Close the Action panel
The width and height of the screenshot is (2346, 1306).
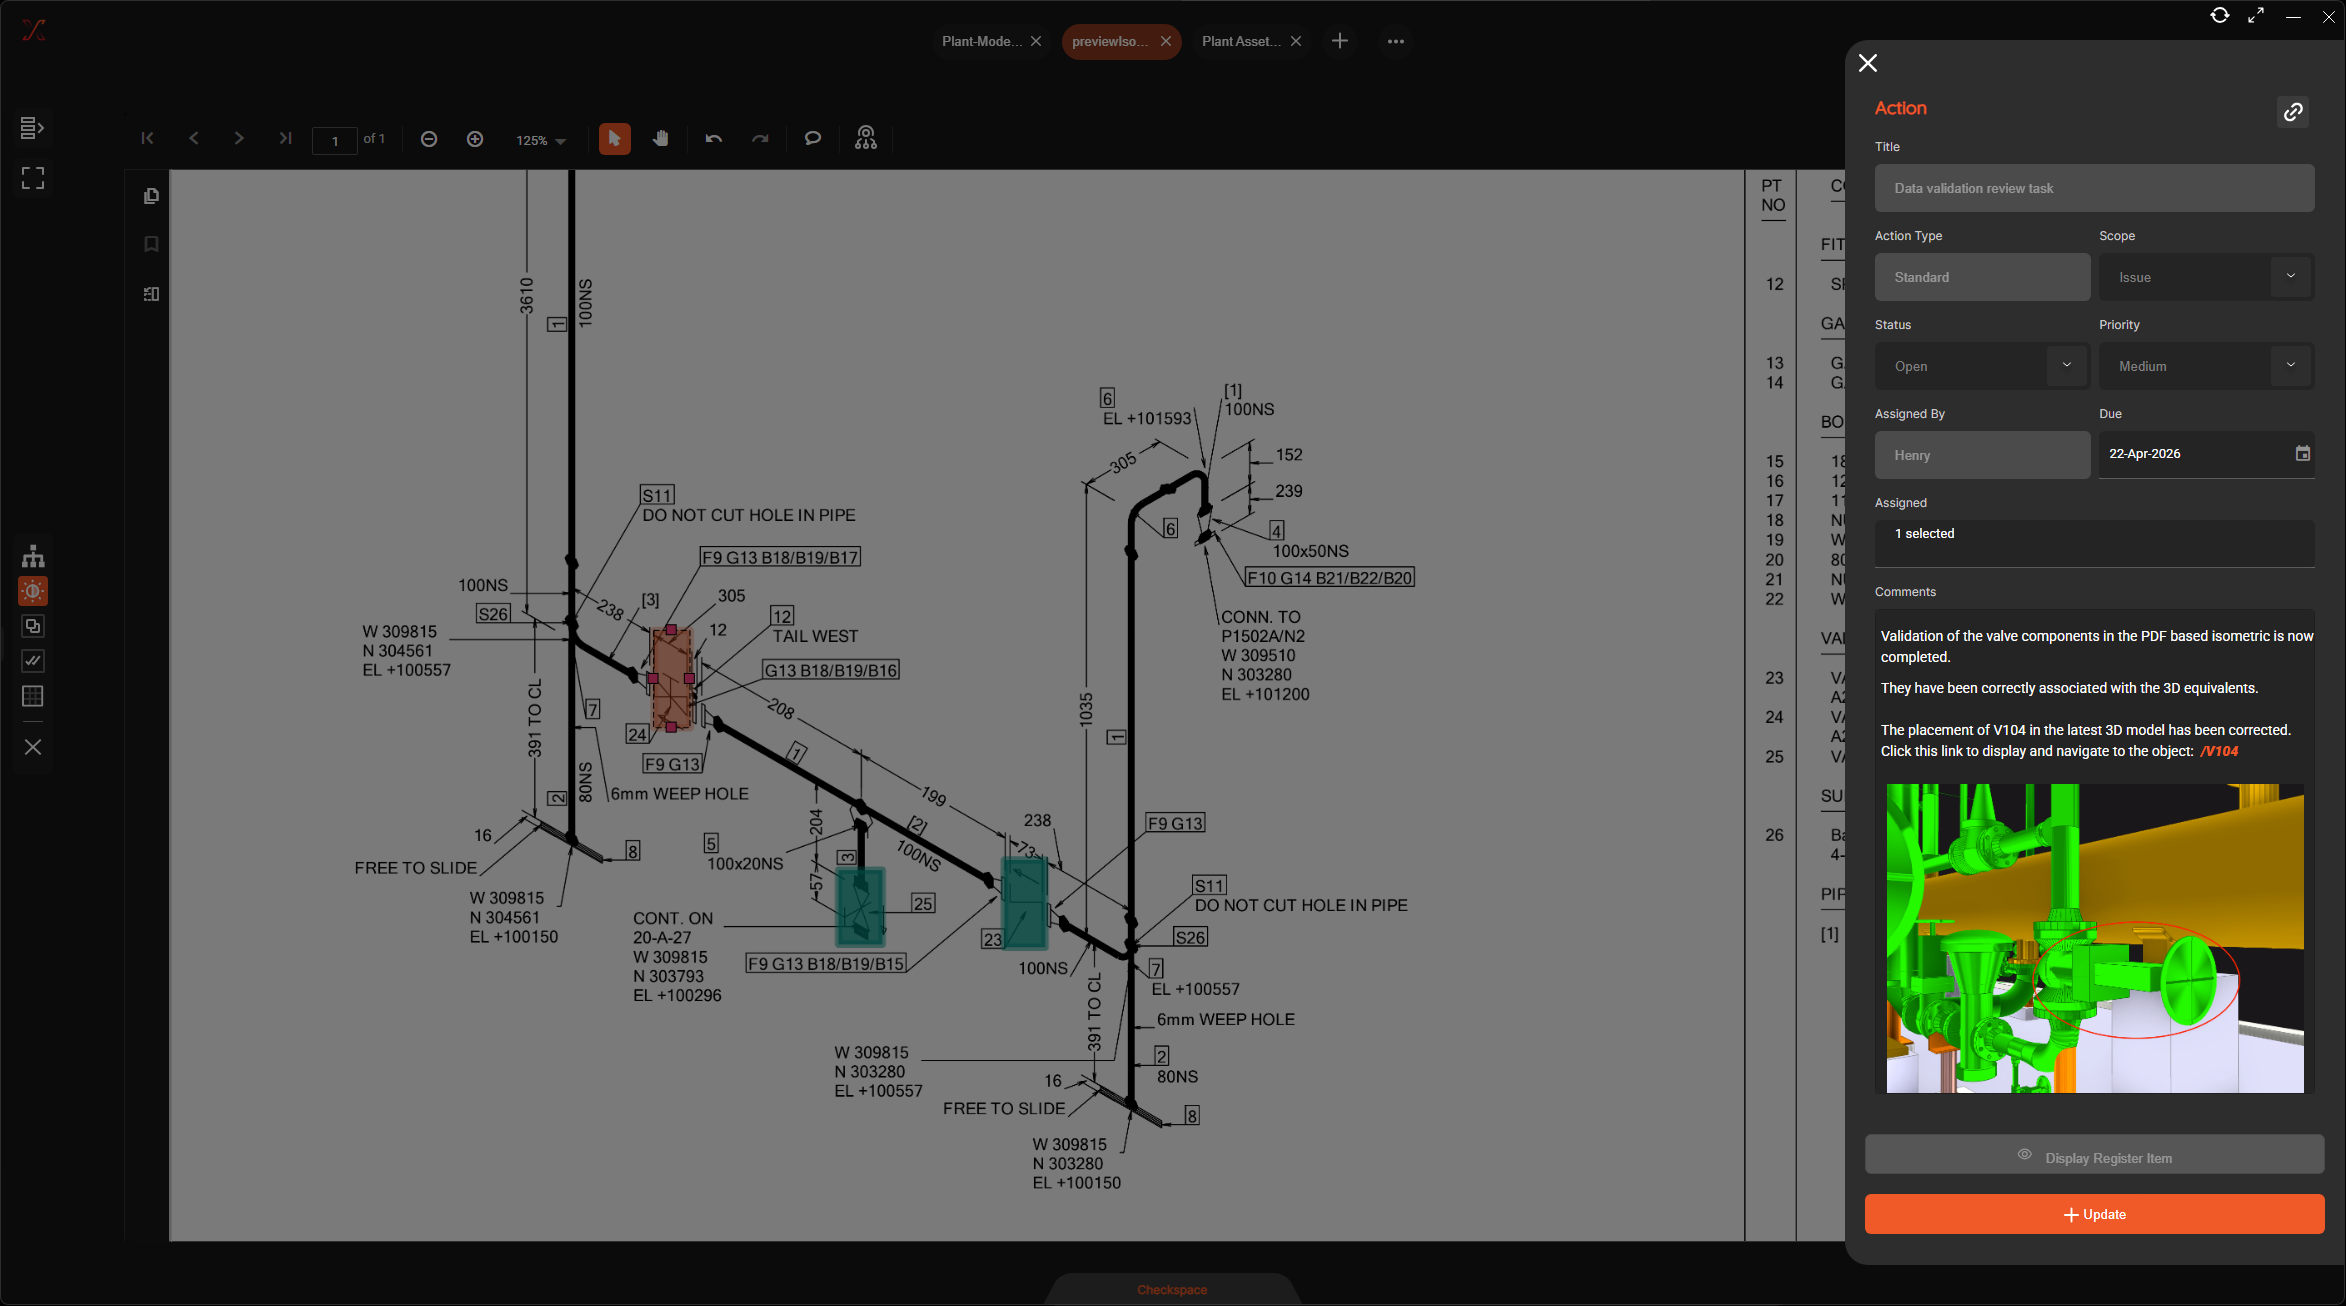pos(1868,63)
